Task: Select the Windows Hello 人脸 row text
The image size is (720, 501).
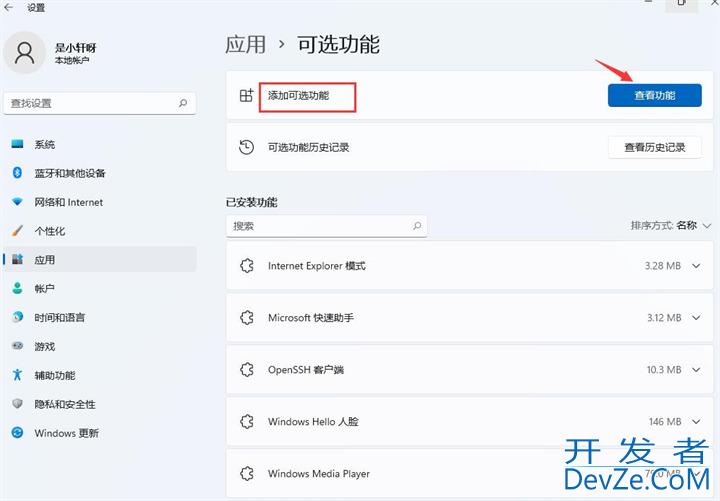Action: pos(313,422)
